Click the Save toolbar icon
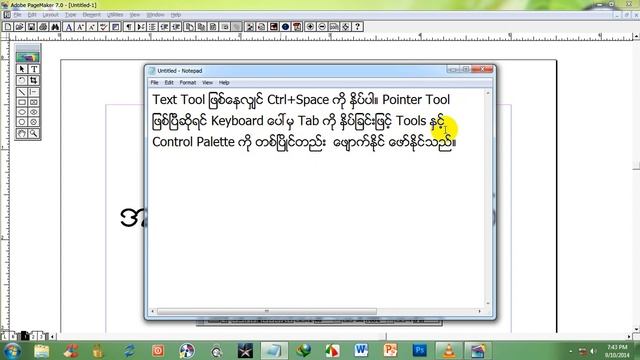640x360 pixels. (x=31, y=27)
